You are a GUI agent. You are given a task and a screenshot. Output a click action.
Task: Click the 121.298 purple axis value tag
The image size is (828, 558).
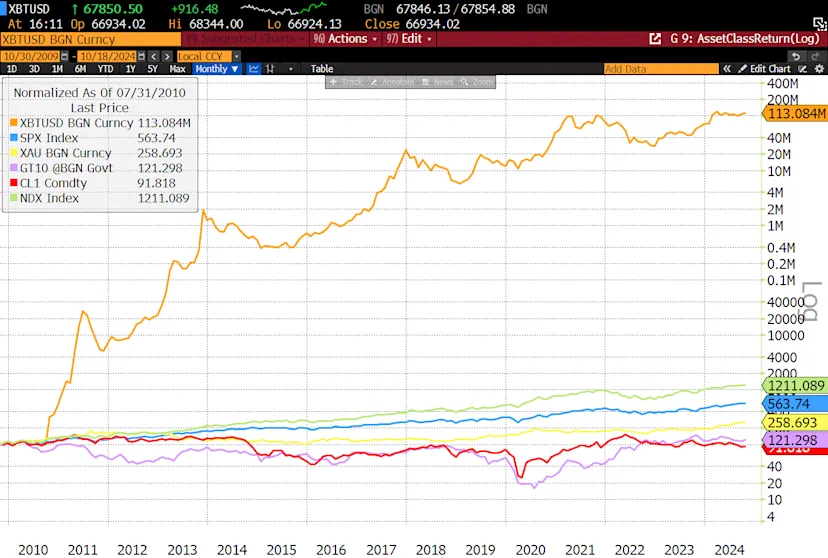point(795,440)
